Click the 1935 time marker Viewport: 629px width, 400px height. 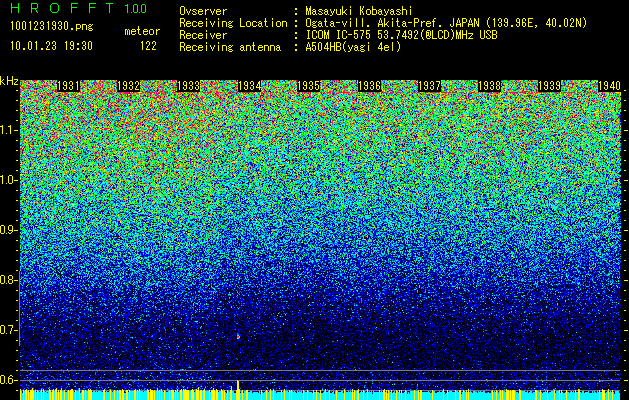pos(308,86)
